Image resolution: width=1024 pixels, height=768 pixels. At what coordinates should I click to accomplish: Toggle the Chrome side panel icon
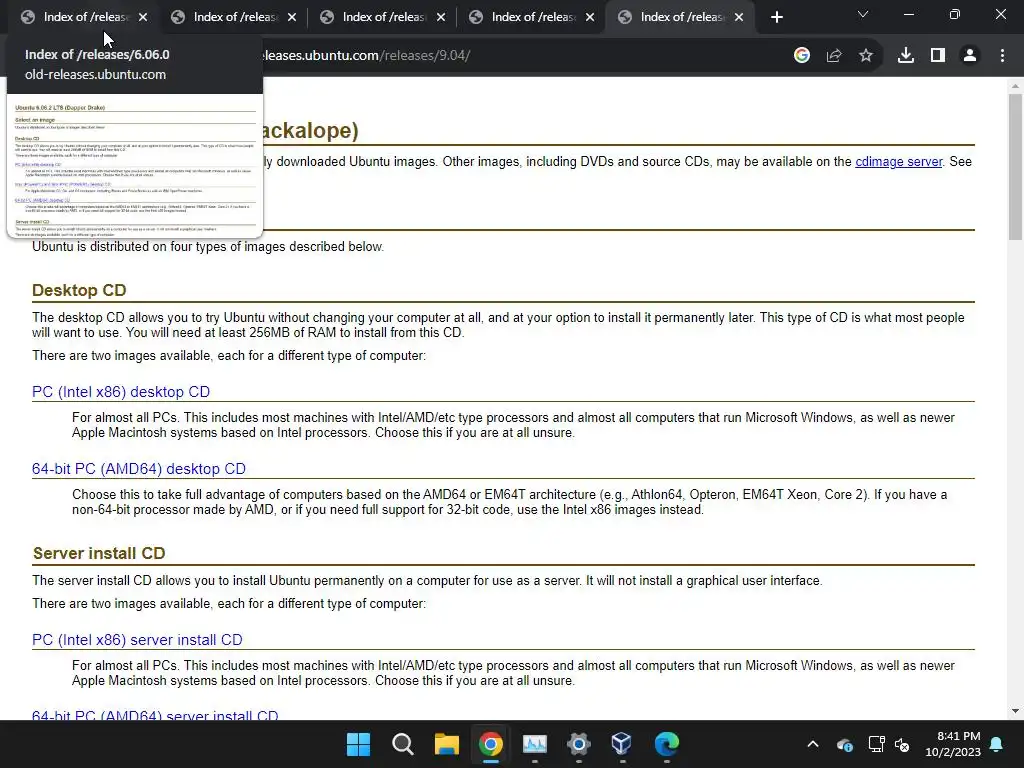coord(938,56)
